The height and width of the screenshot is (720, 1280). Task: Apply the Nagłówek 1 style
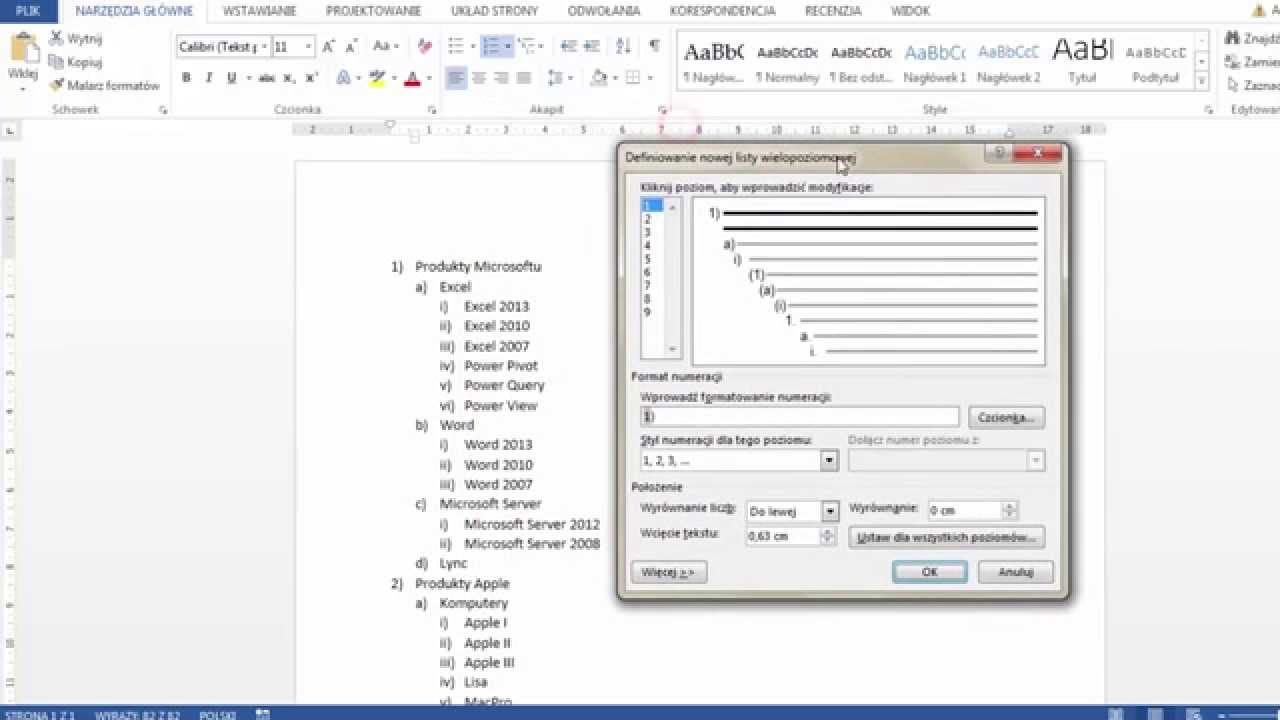point(934,60)
